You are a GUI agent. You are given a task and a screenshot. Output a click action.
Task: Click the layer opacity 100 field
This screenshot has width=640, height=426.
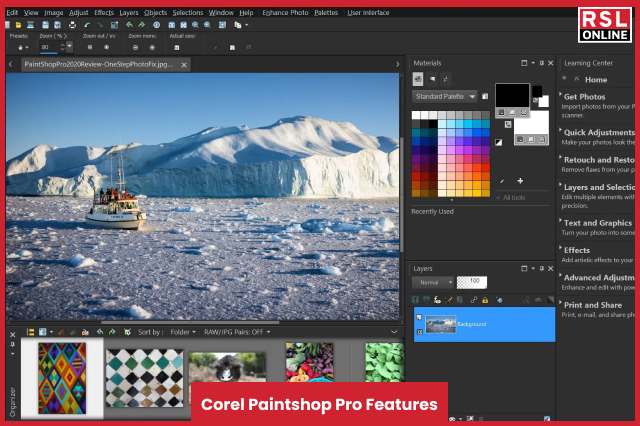pyautogui.click(x=471, y=282)
